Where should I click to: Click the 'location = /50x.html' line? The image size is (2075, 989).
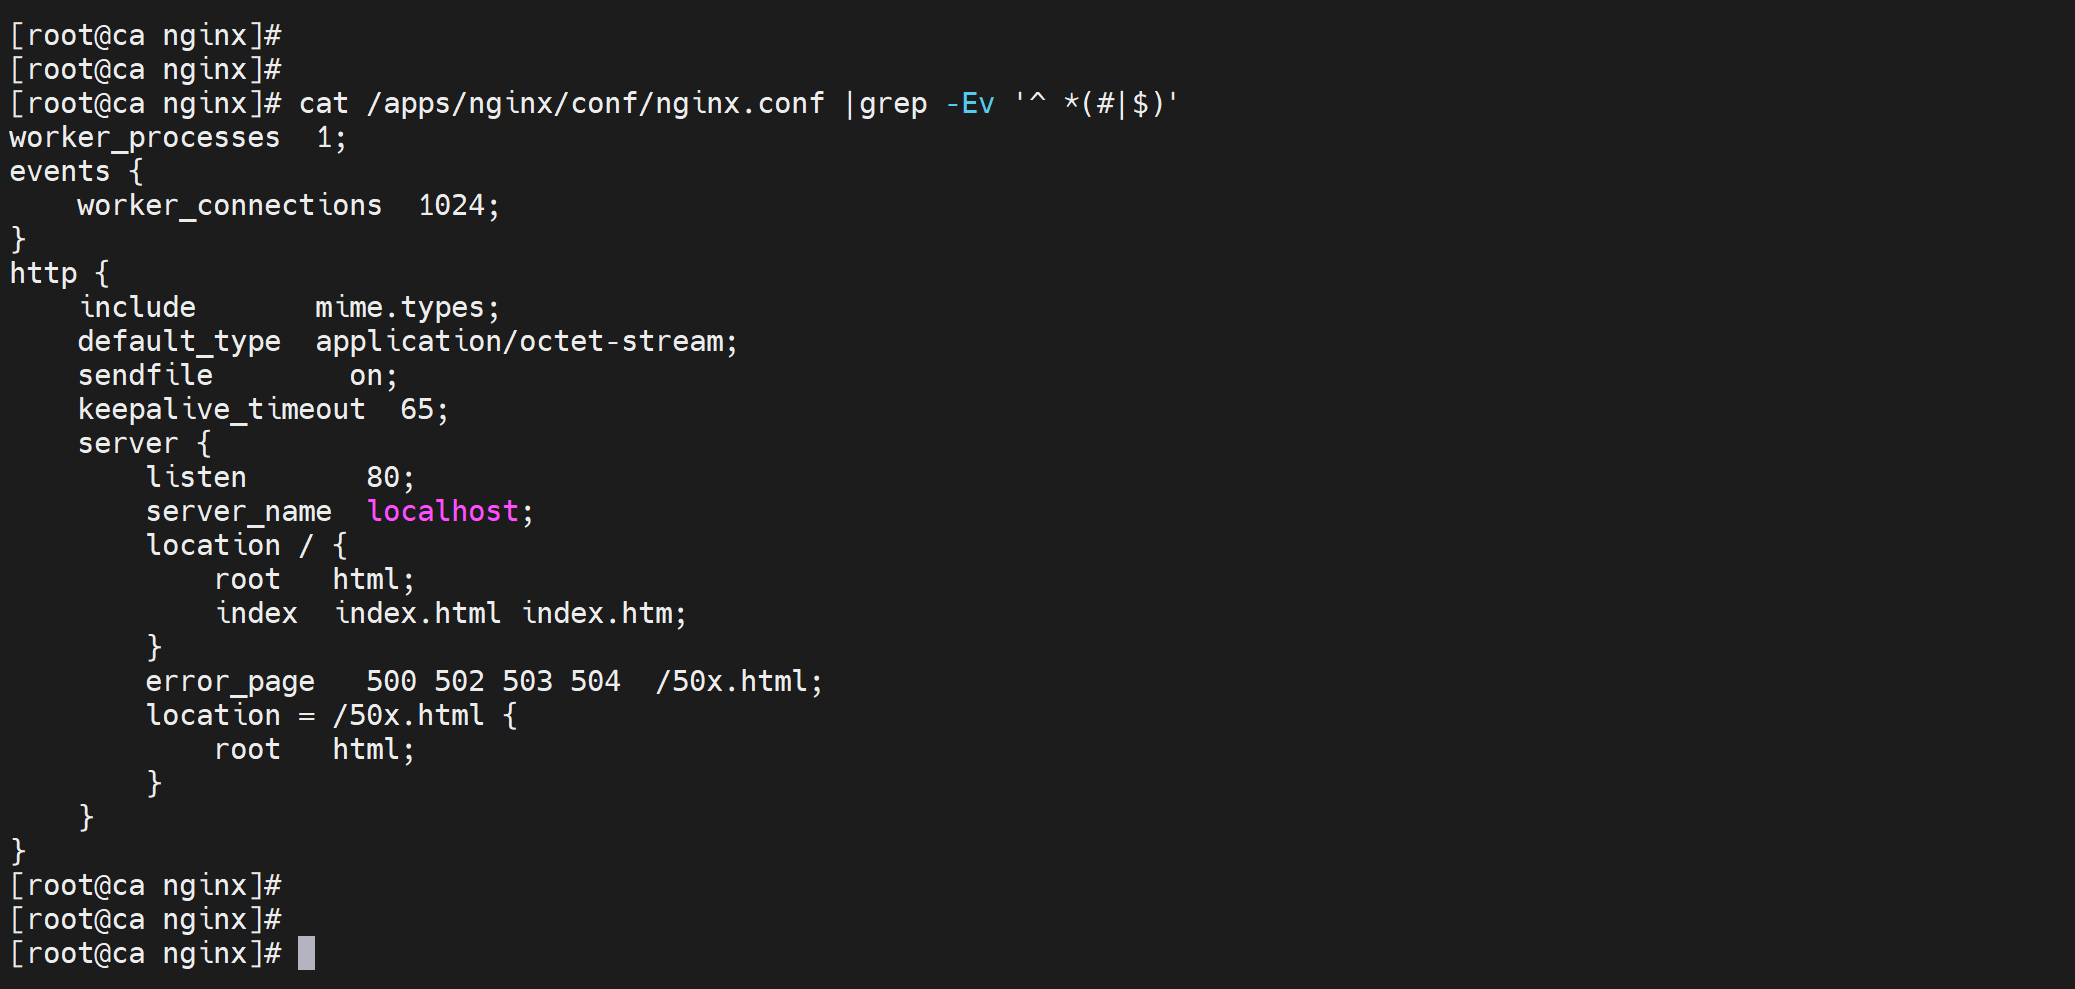[x=331, y=715]
